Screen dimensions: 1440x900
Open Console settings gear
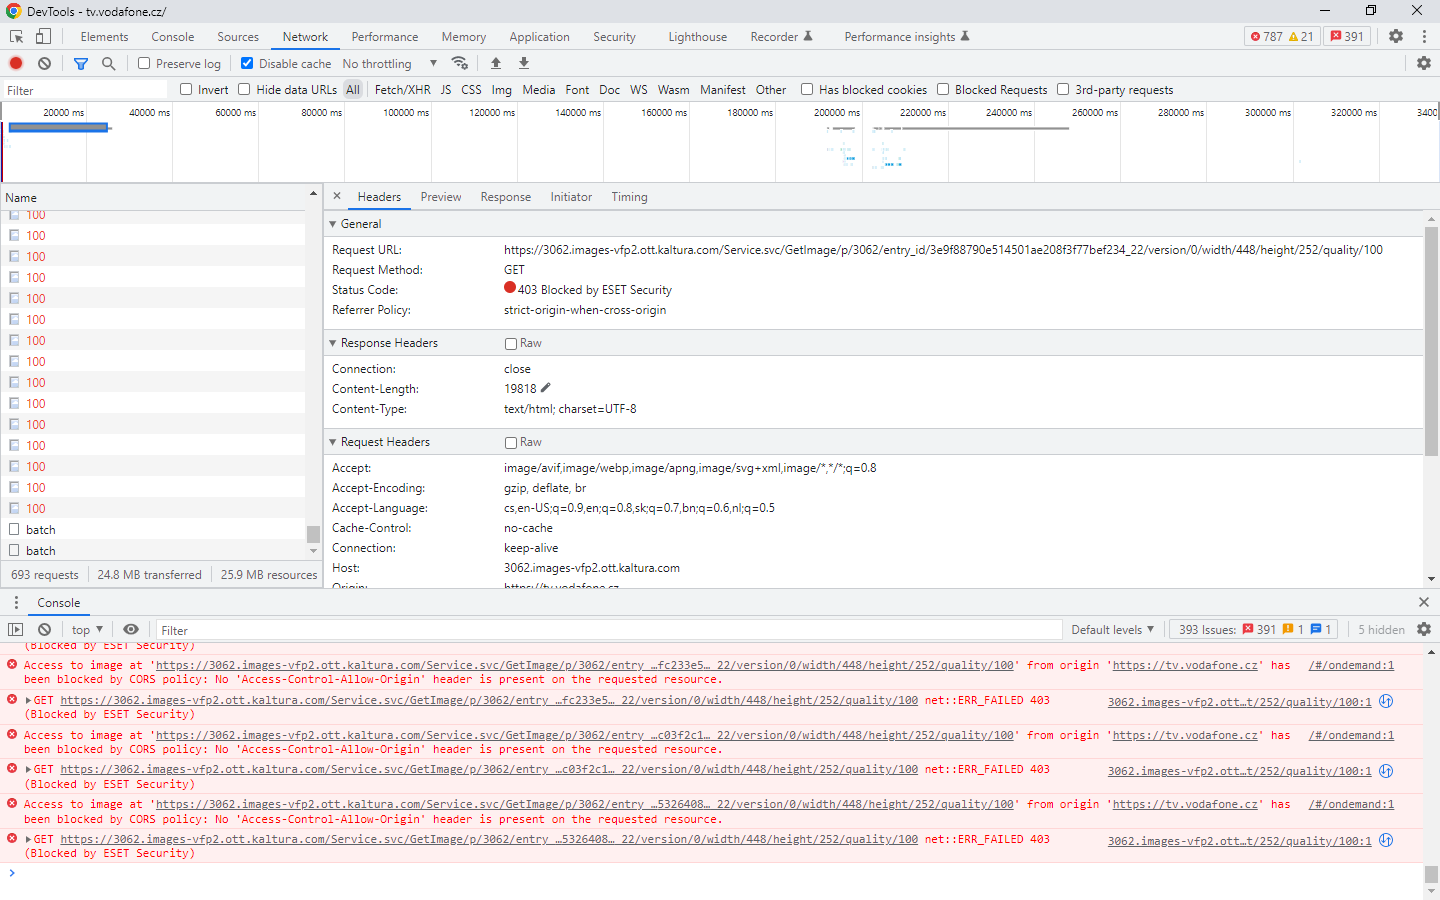coord(1424,630)
